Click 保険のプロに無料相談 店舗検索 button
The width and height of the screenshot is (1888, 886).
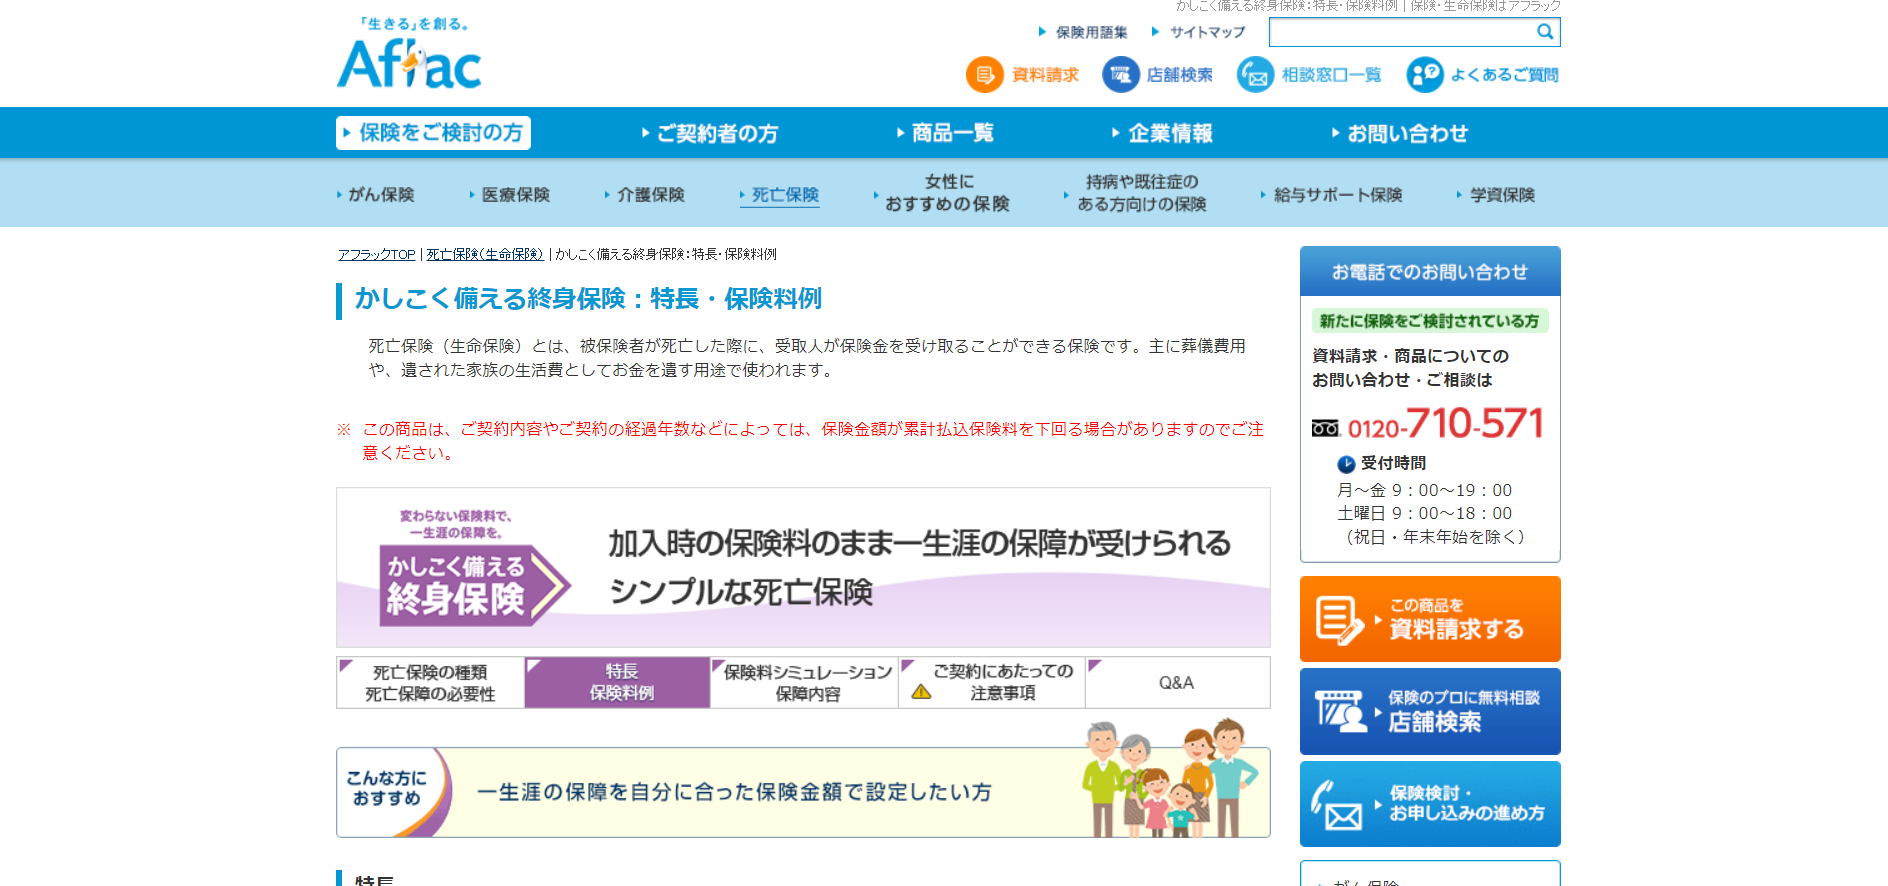coord(1430,711)
